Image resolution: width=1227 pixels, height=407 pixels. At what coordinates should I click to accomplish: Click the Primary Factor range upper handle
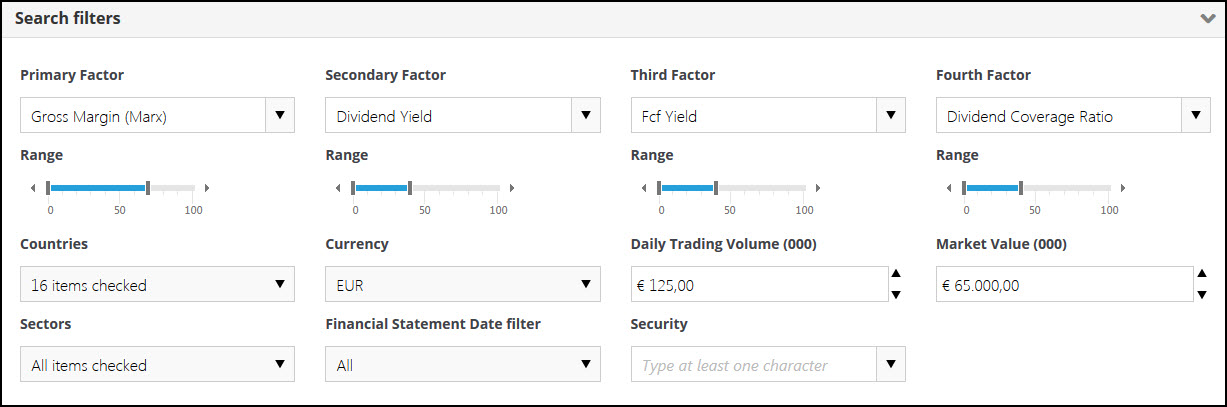148,188
